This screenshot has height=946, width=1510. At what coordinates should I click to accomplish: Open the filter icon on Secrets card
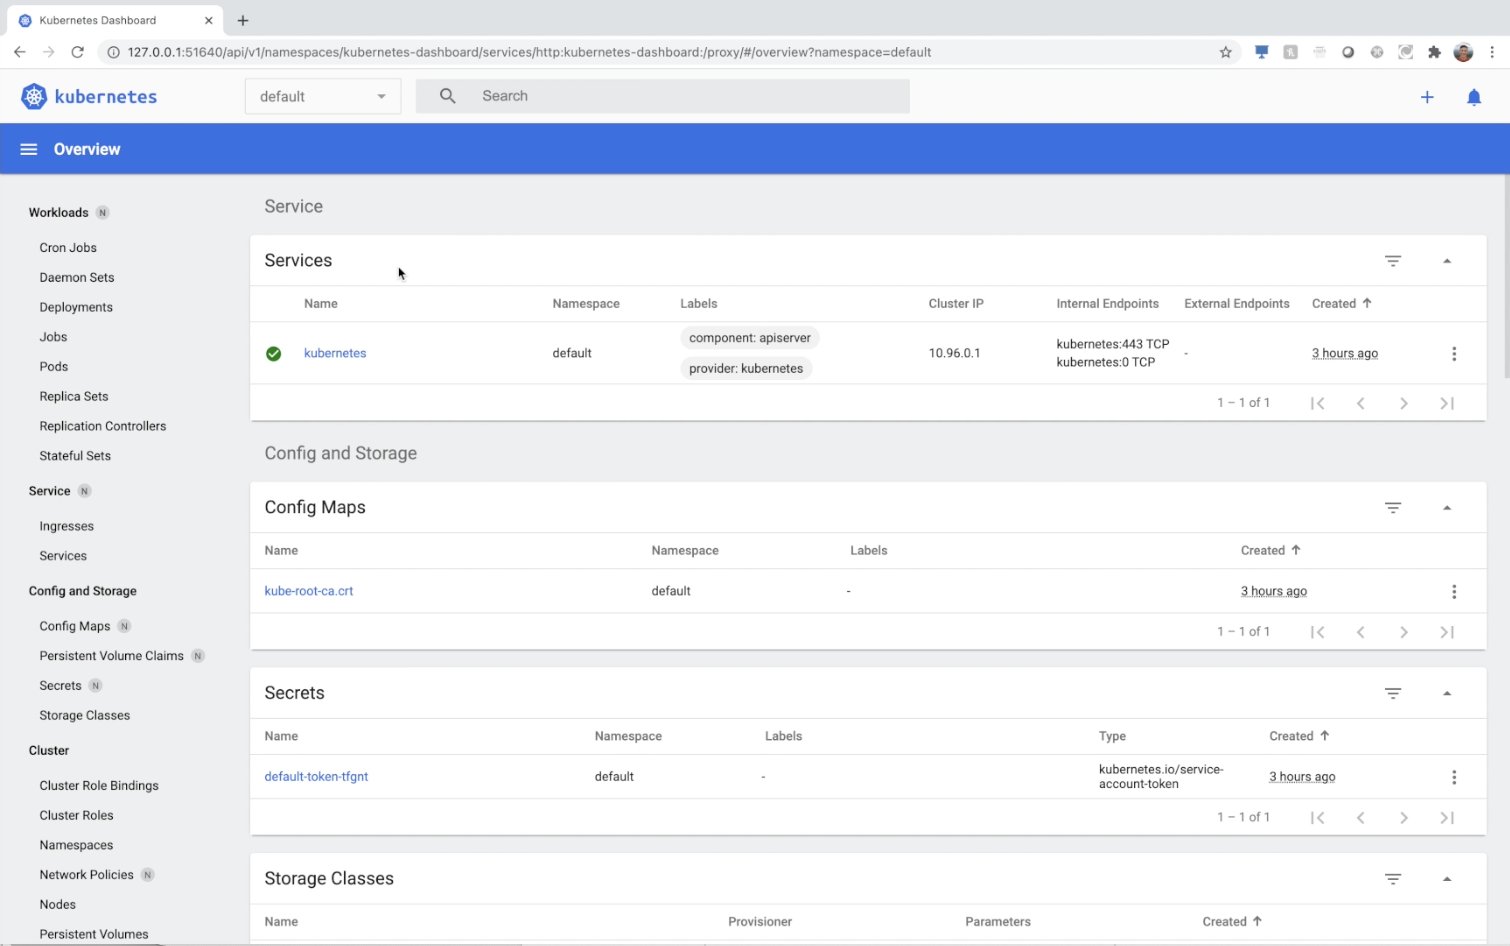tap(1393, 693)
